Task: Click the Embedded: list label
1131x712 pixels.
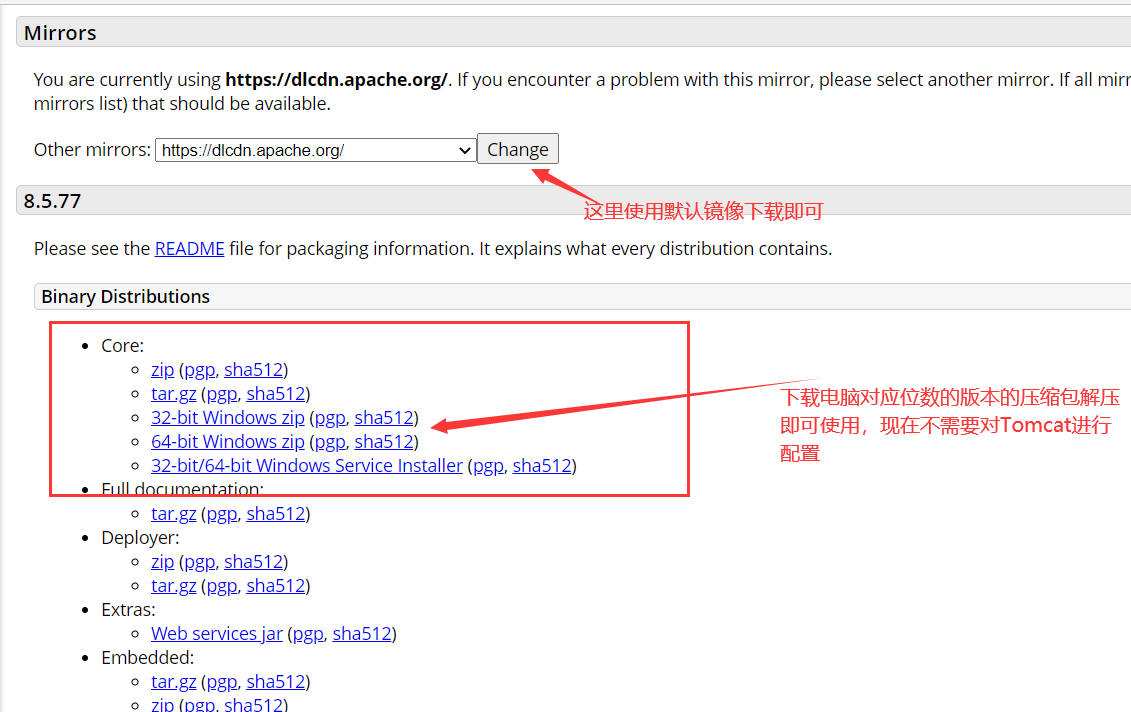Action: pos(148,658)
